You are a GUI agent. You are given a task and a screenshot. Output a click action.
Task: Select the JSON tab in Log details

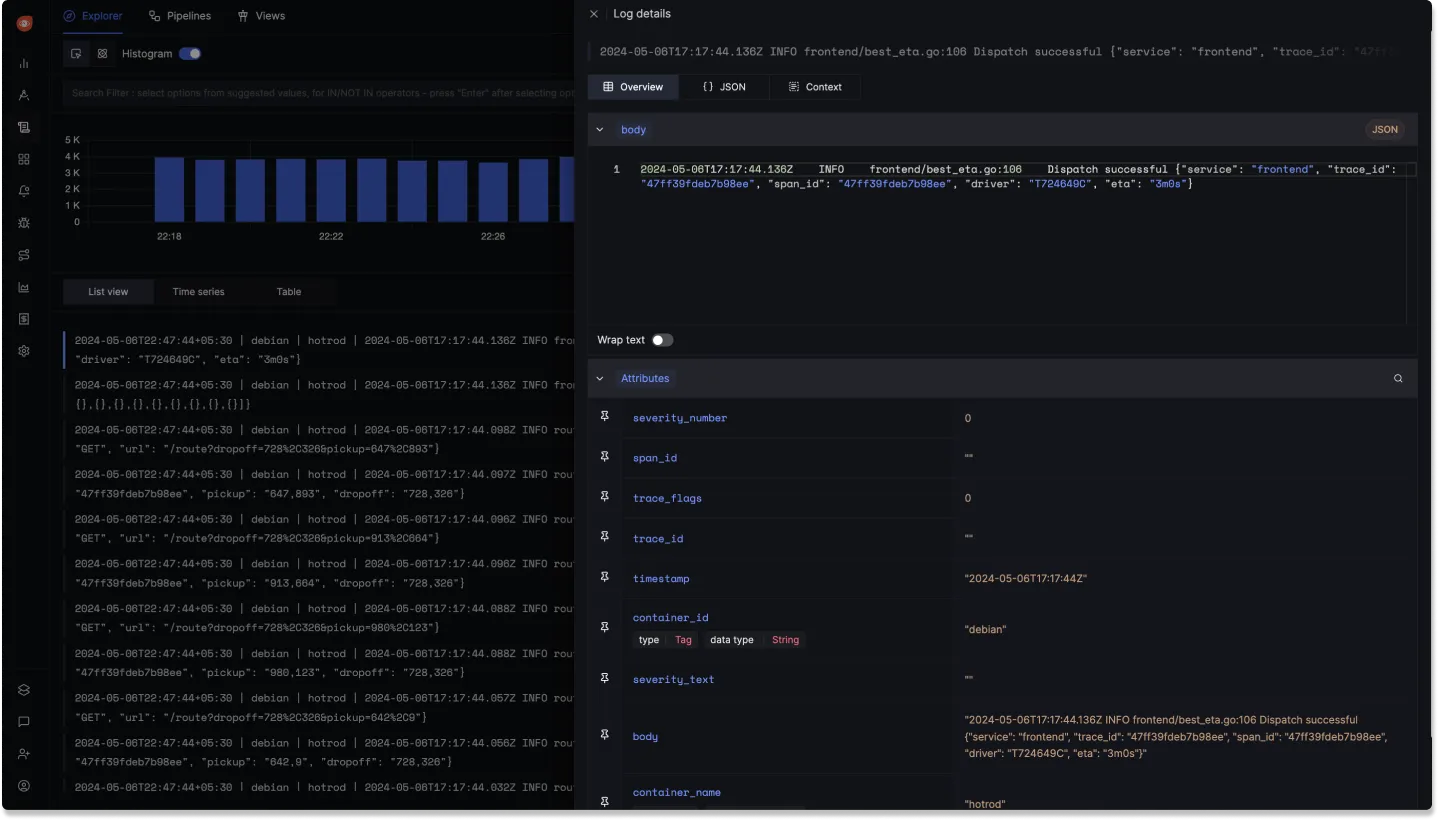pyautogui.click(x=724, y=87)
